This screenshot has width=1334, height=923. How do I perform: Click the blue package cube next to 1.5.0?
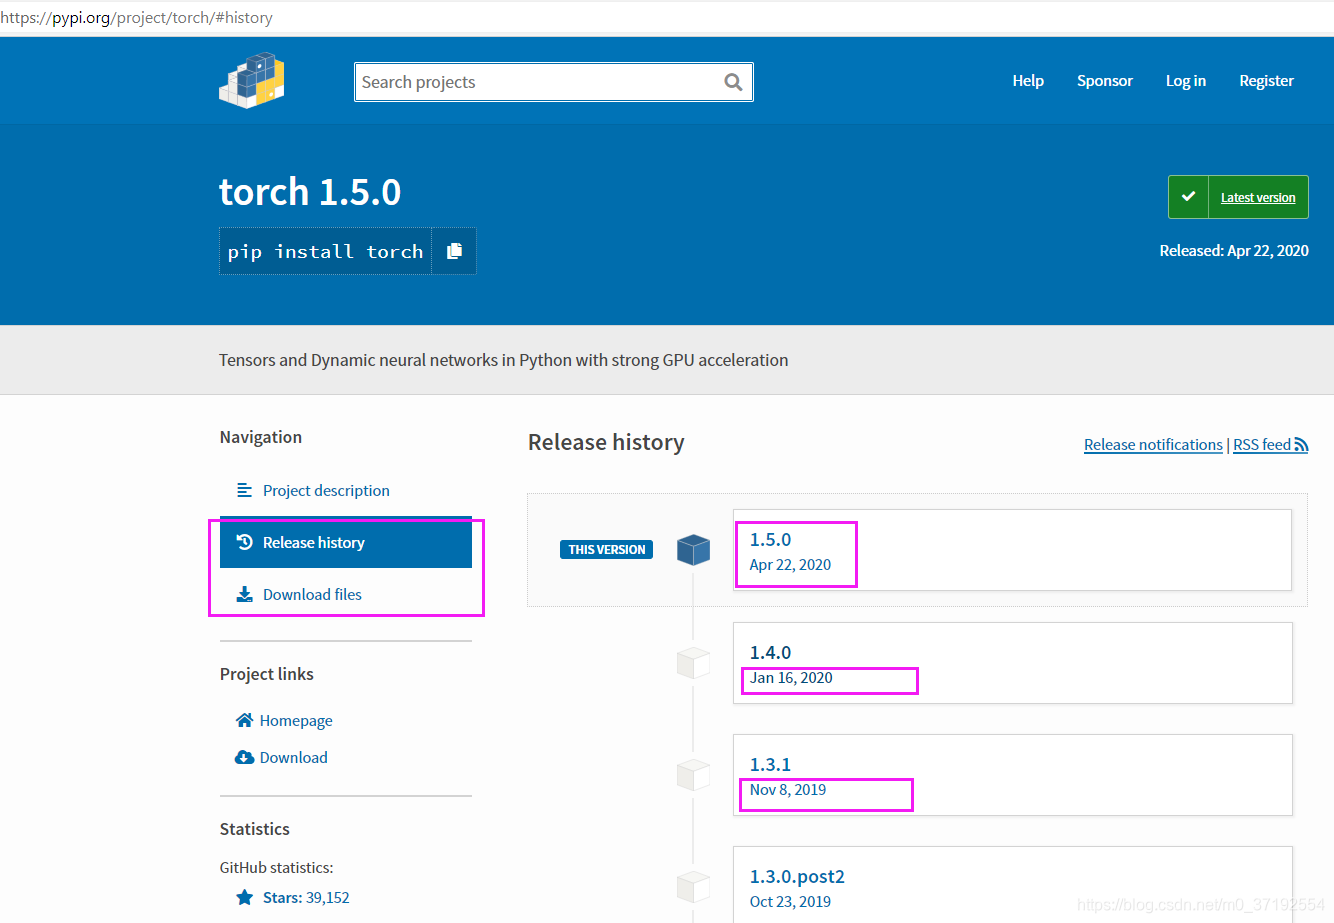click(x=693, y=549)
